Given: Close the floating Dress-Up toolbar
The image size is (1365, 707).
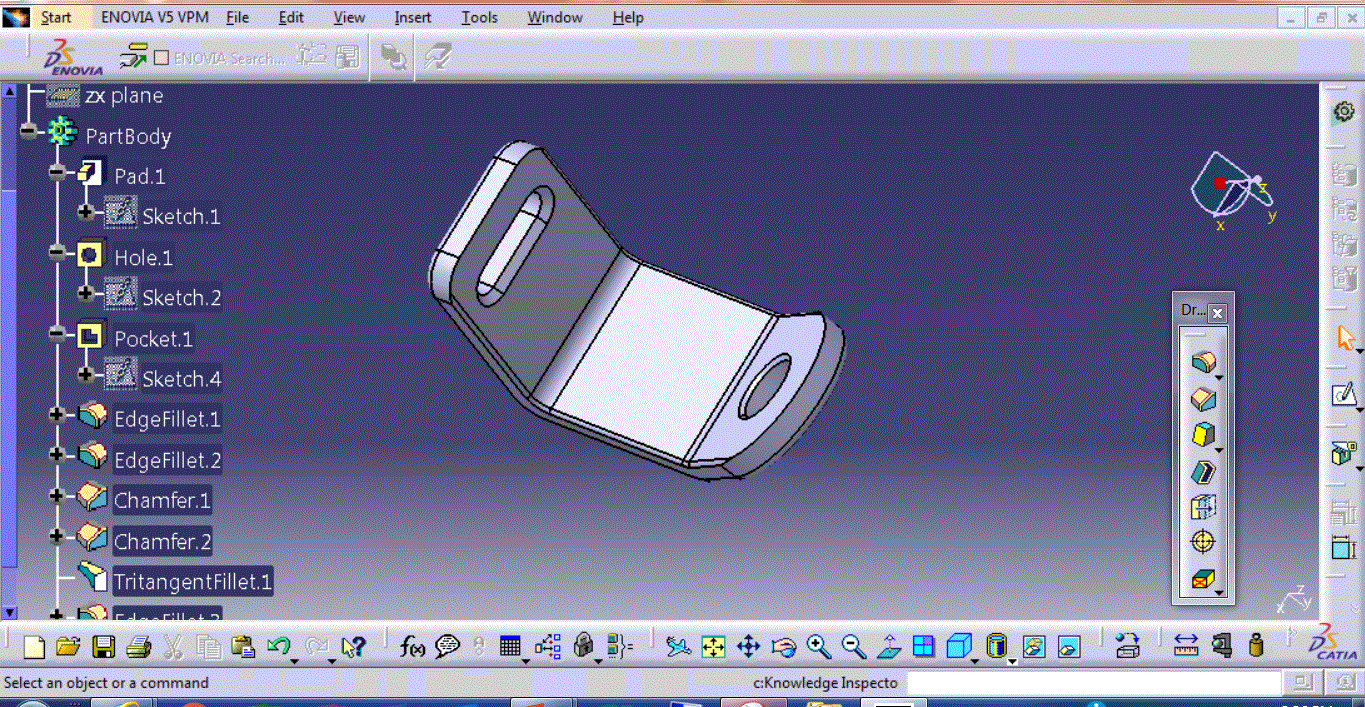Looking at the screenshot, I should [1217, 313].
